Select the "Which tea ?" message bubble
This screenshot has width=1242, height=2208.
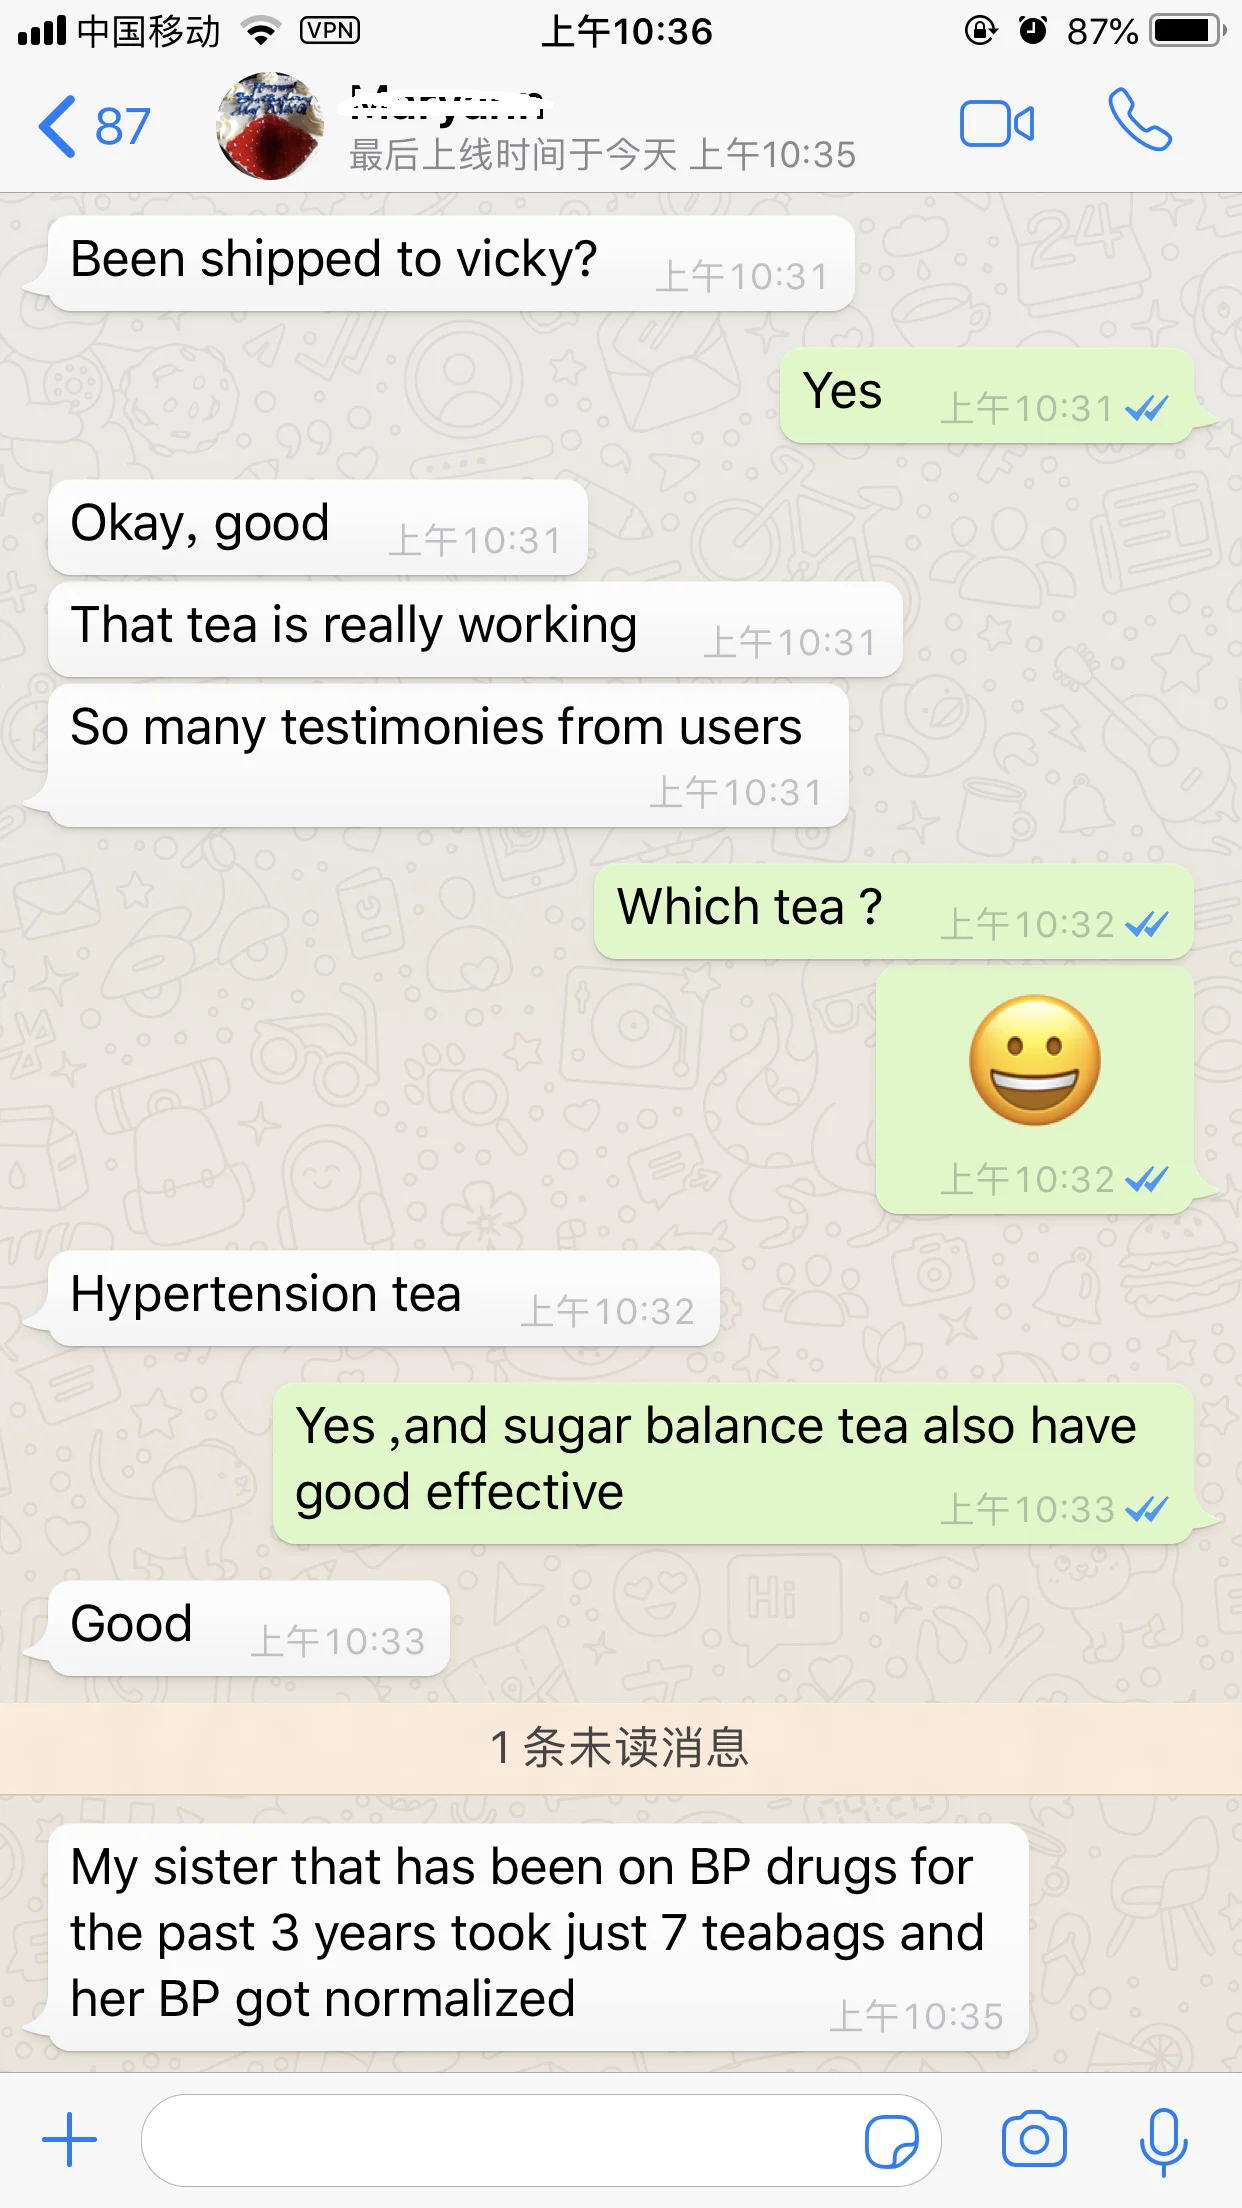click(894, 911)
